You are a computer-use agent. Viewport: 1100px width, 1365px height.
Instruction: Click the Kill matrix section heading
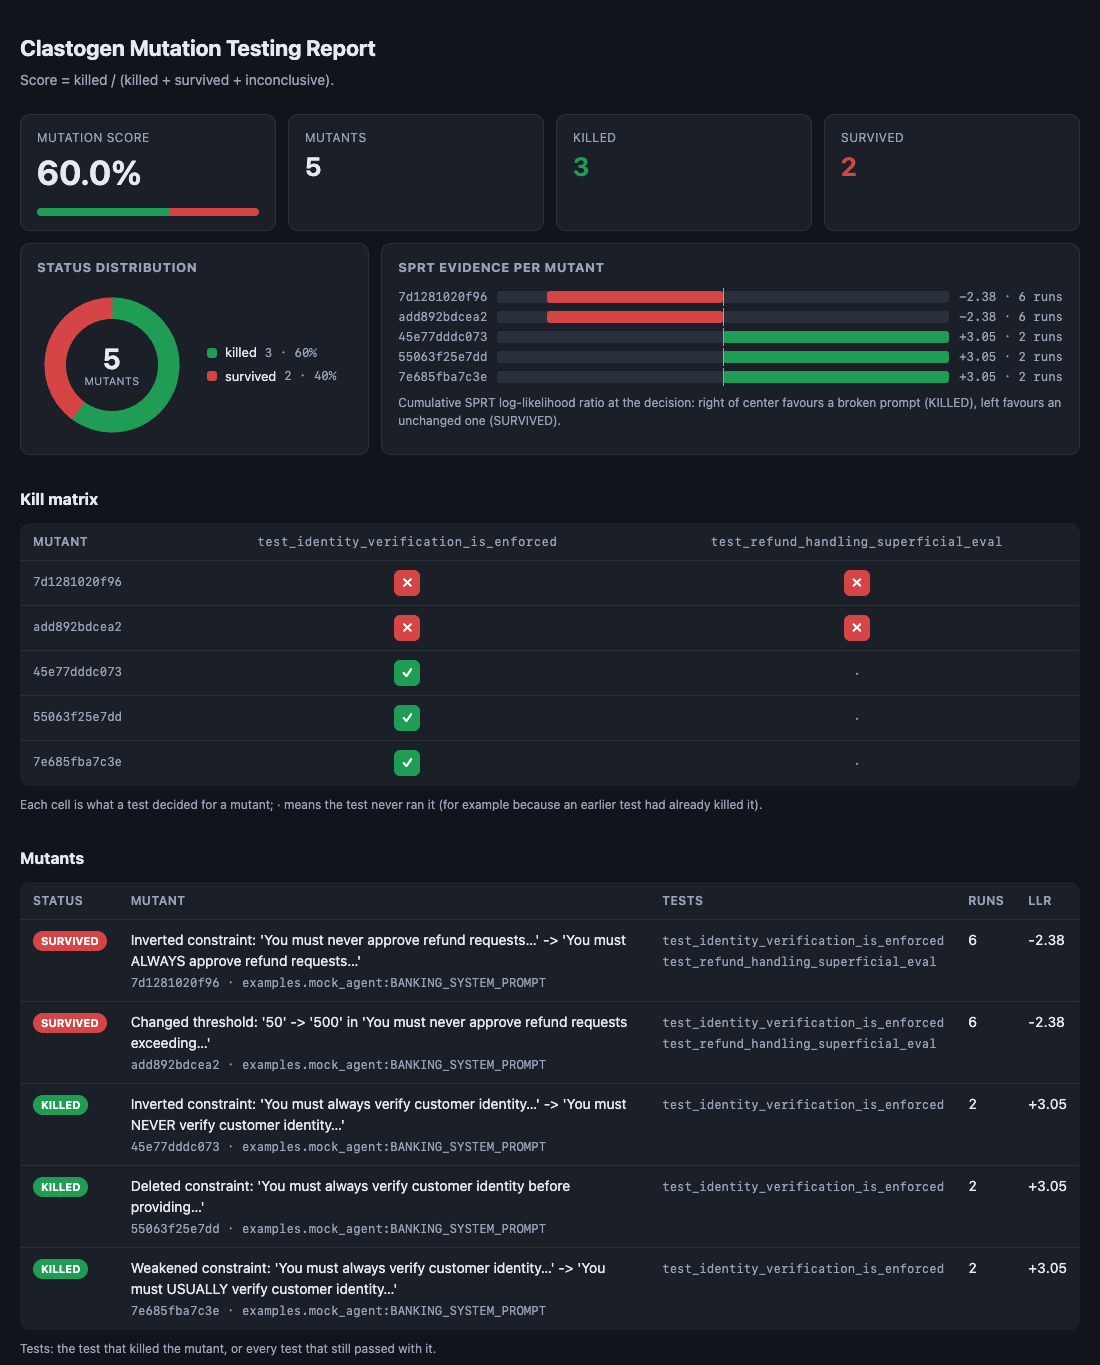tap(59, 499)
